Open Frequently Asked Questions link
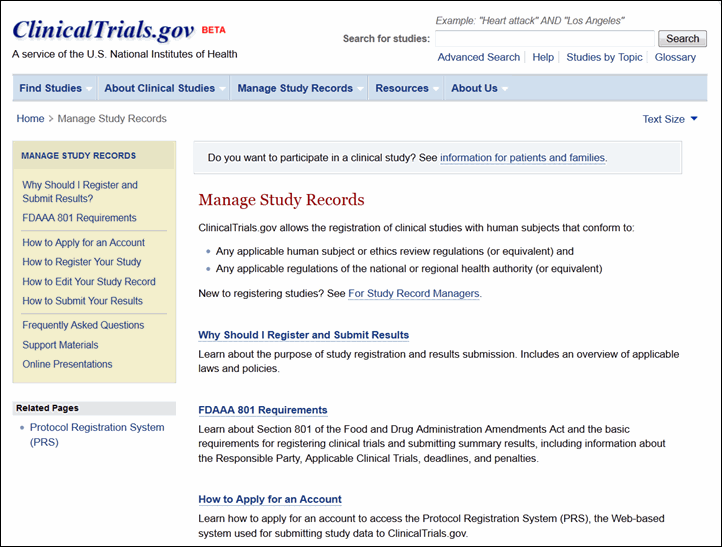The width and height of the screenshot is (722, 547). [83, 325]
